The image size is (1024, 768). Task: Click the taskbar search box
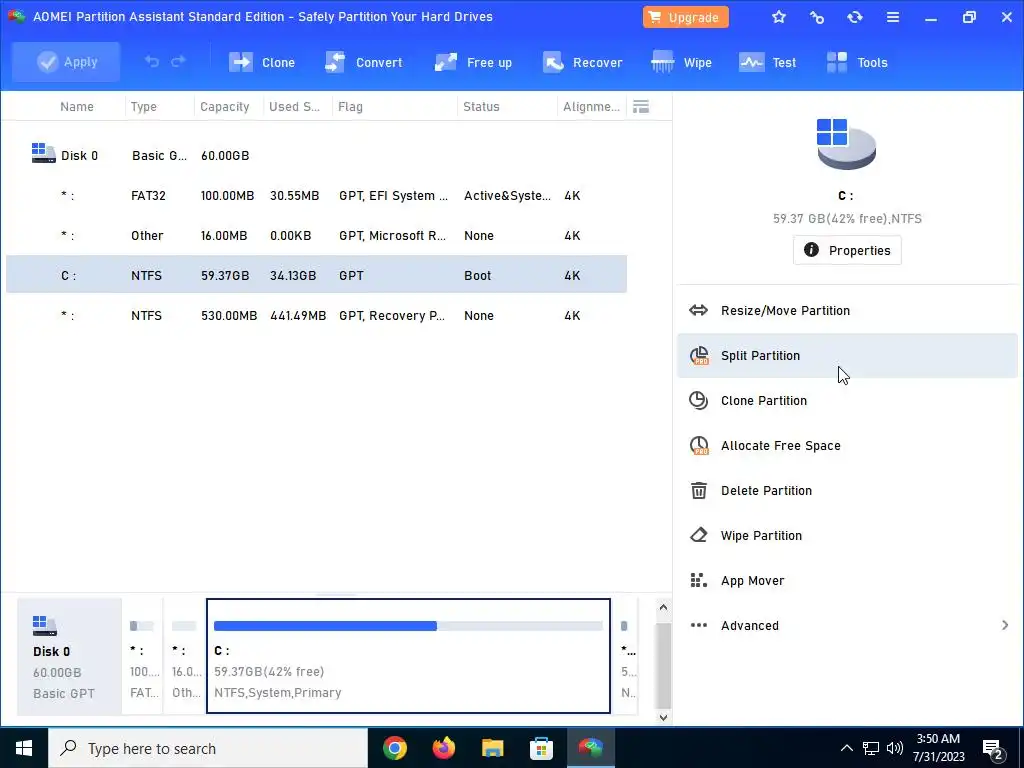click(x=208, y=748)
